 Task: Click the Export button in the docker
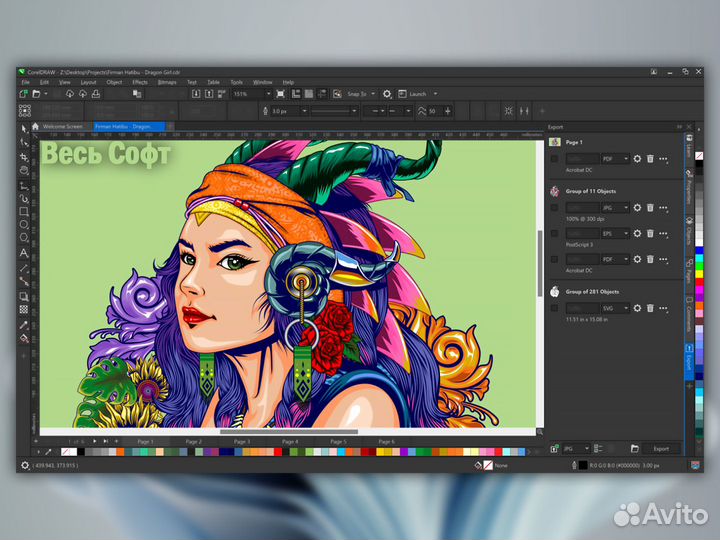661,449
